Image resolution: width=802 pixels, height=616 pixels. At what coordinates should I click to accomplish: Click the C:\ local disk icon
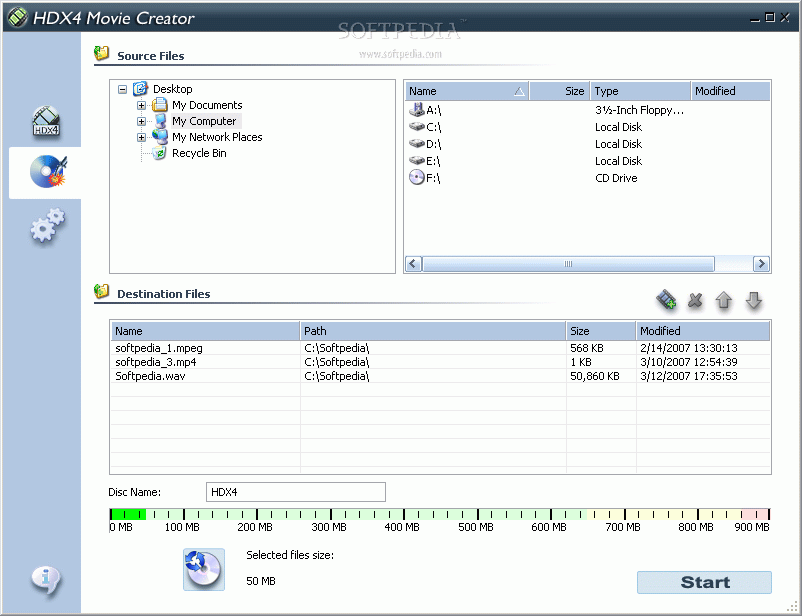(x=417, y=126)
